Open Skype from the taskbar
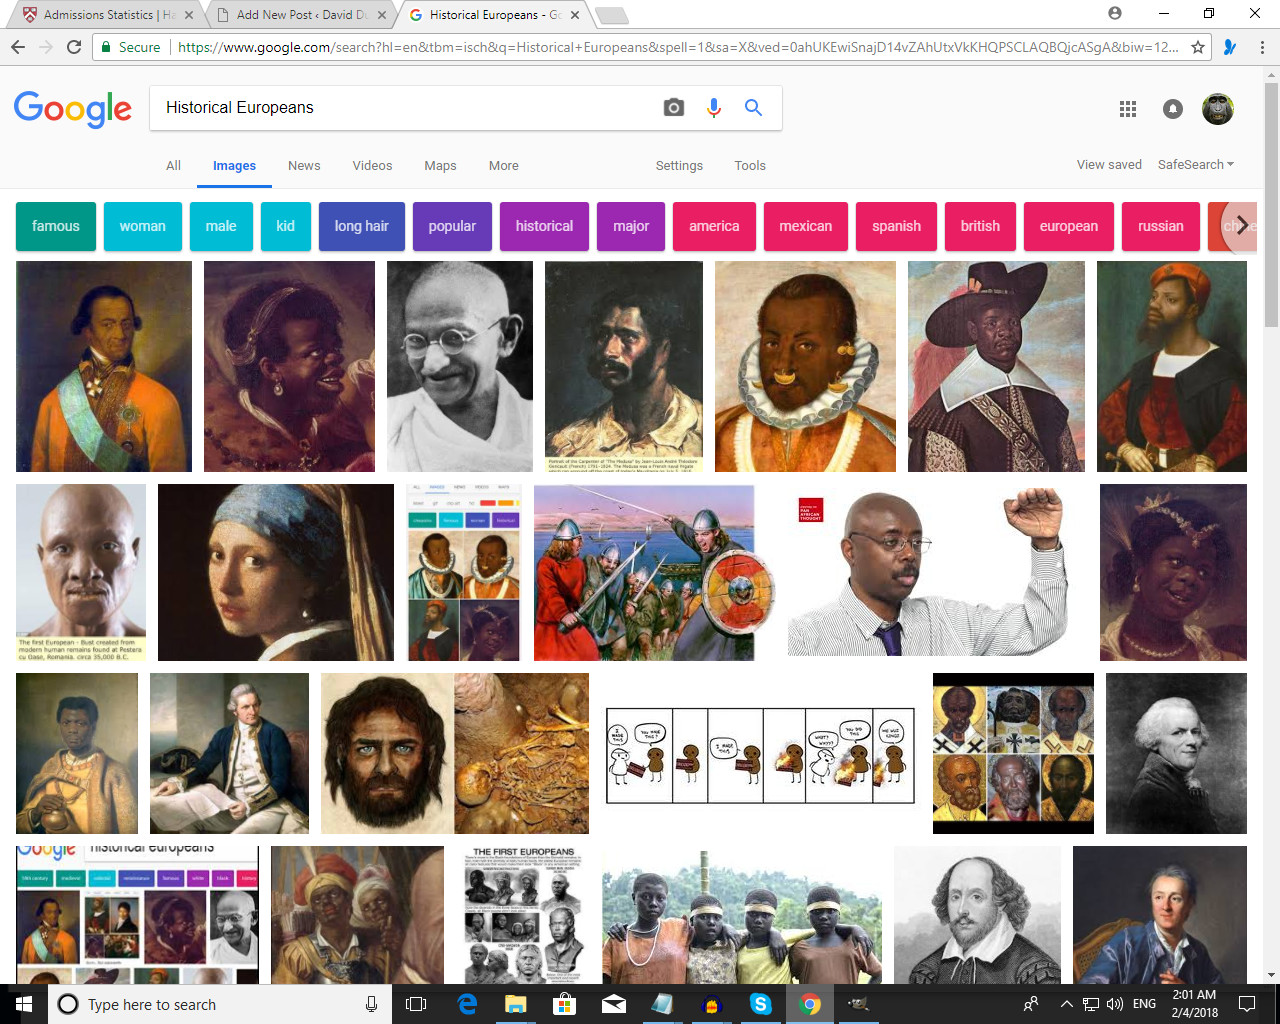The width and height of the screenshot is (1280, 1024). tap(760, 1004)
